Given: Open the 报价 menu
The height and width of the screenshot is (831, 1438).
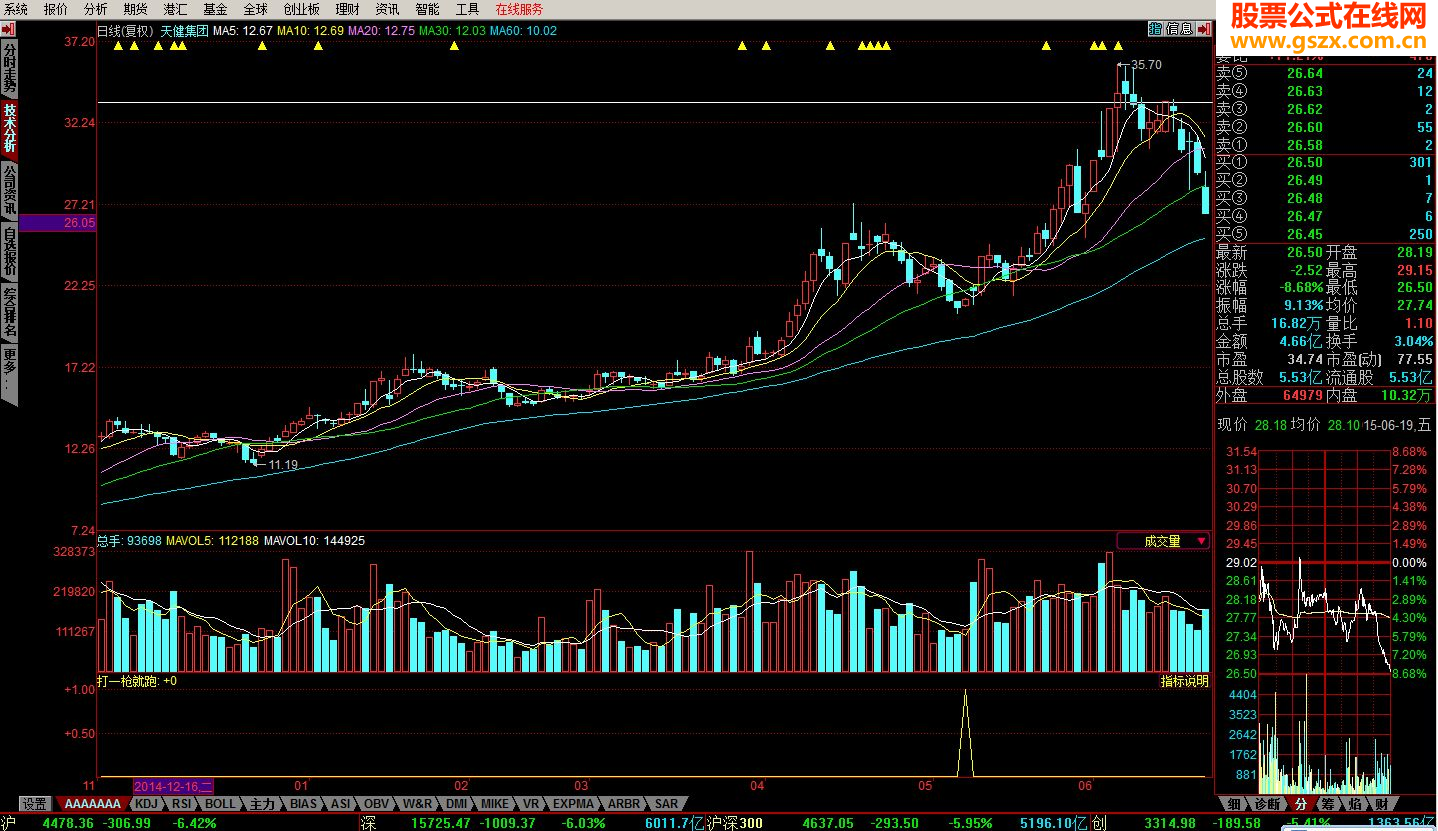Looking at the screenshot, I should tap(56, 9).
